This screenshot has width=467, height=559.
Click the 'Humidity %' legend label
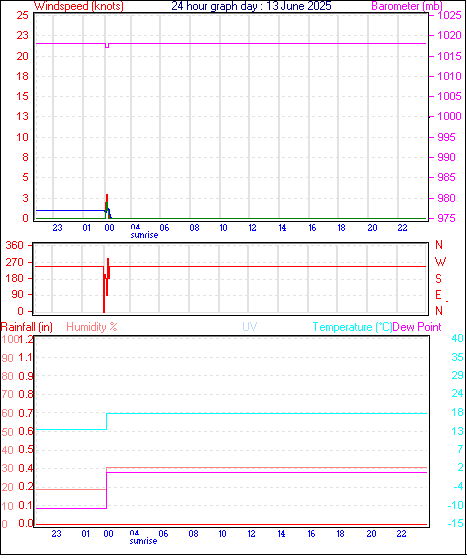click(x=92, y=327)
